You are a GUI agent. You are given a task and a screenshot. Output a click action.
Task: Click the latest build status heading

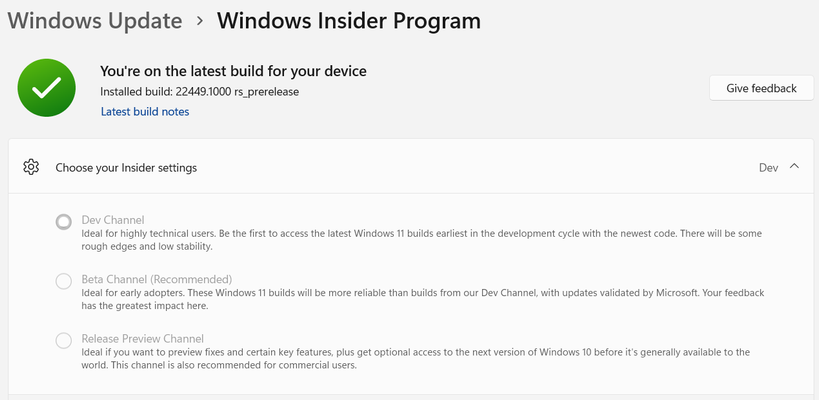tap(233, 71)
